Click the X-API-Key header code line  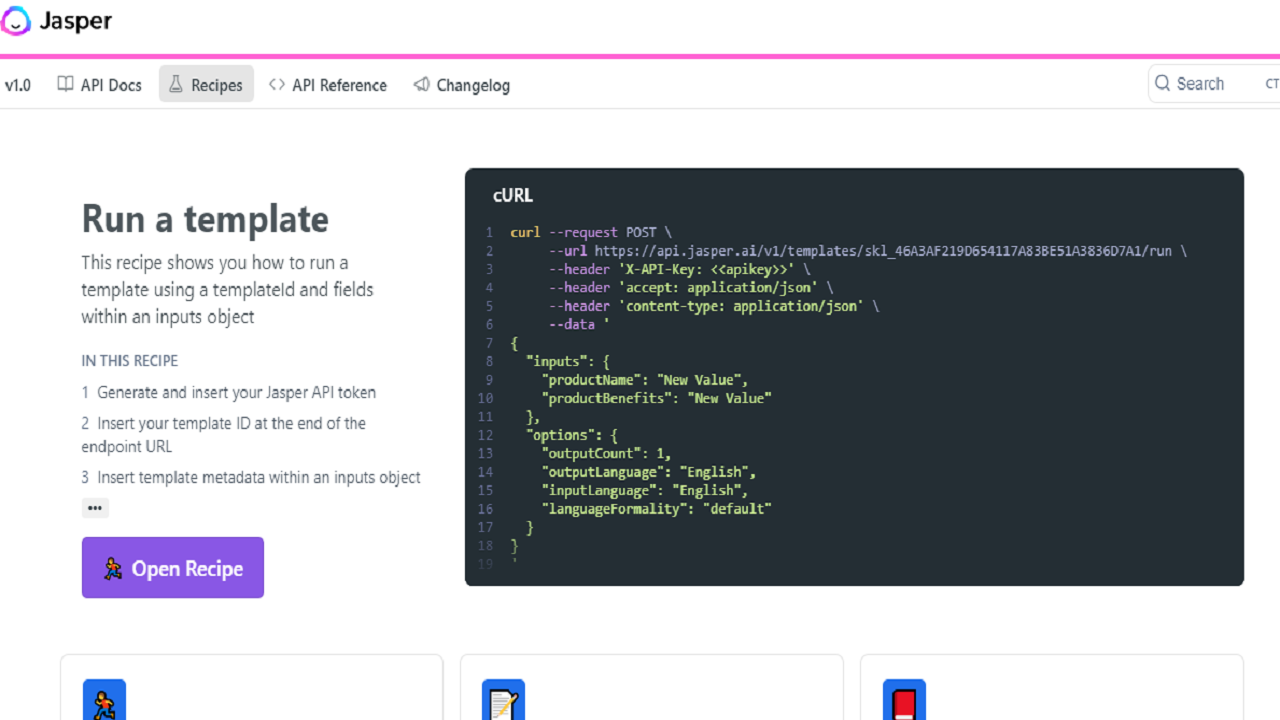click(x=680, y=269)
